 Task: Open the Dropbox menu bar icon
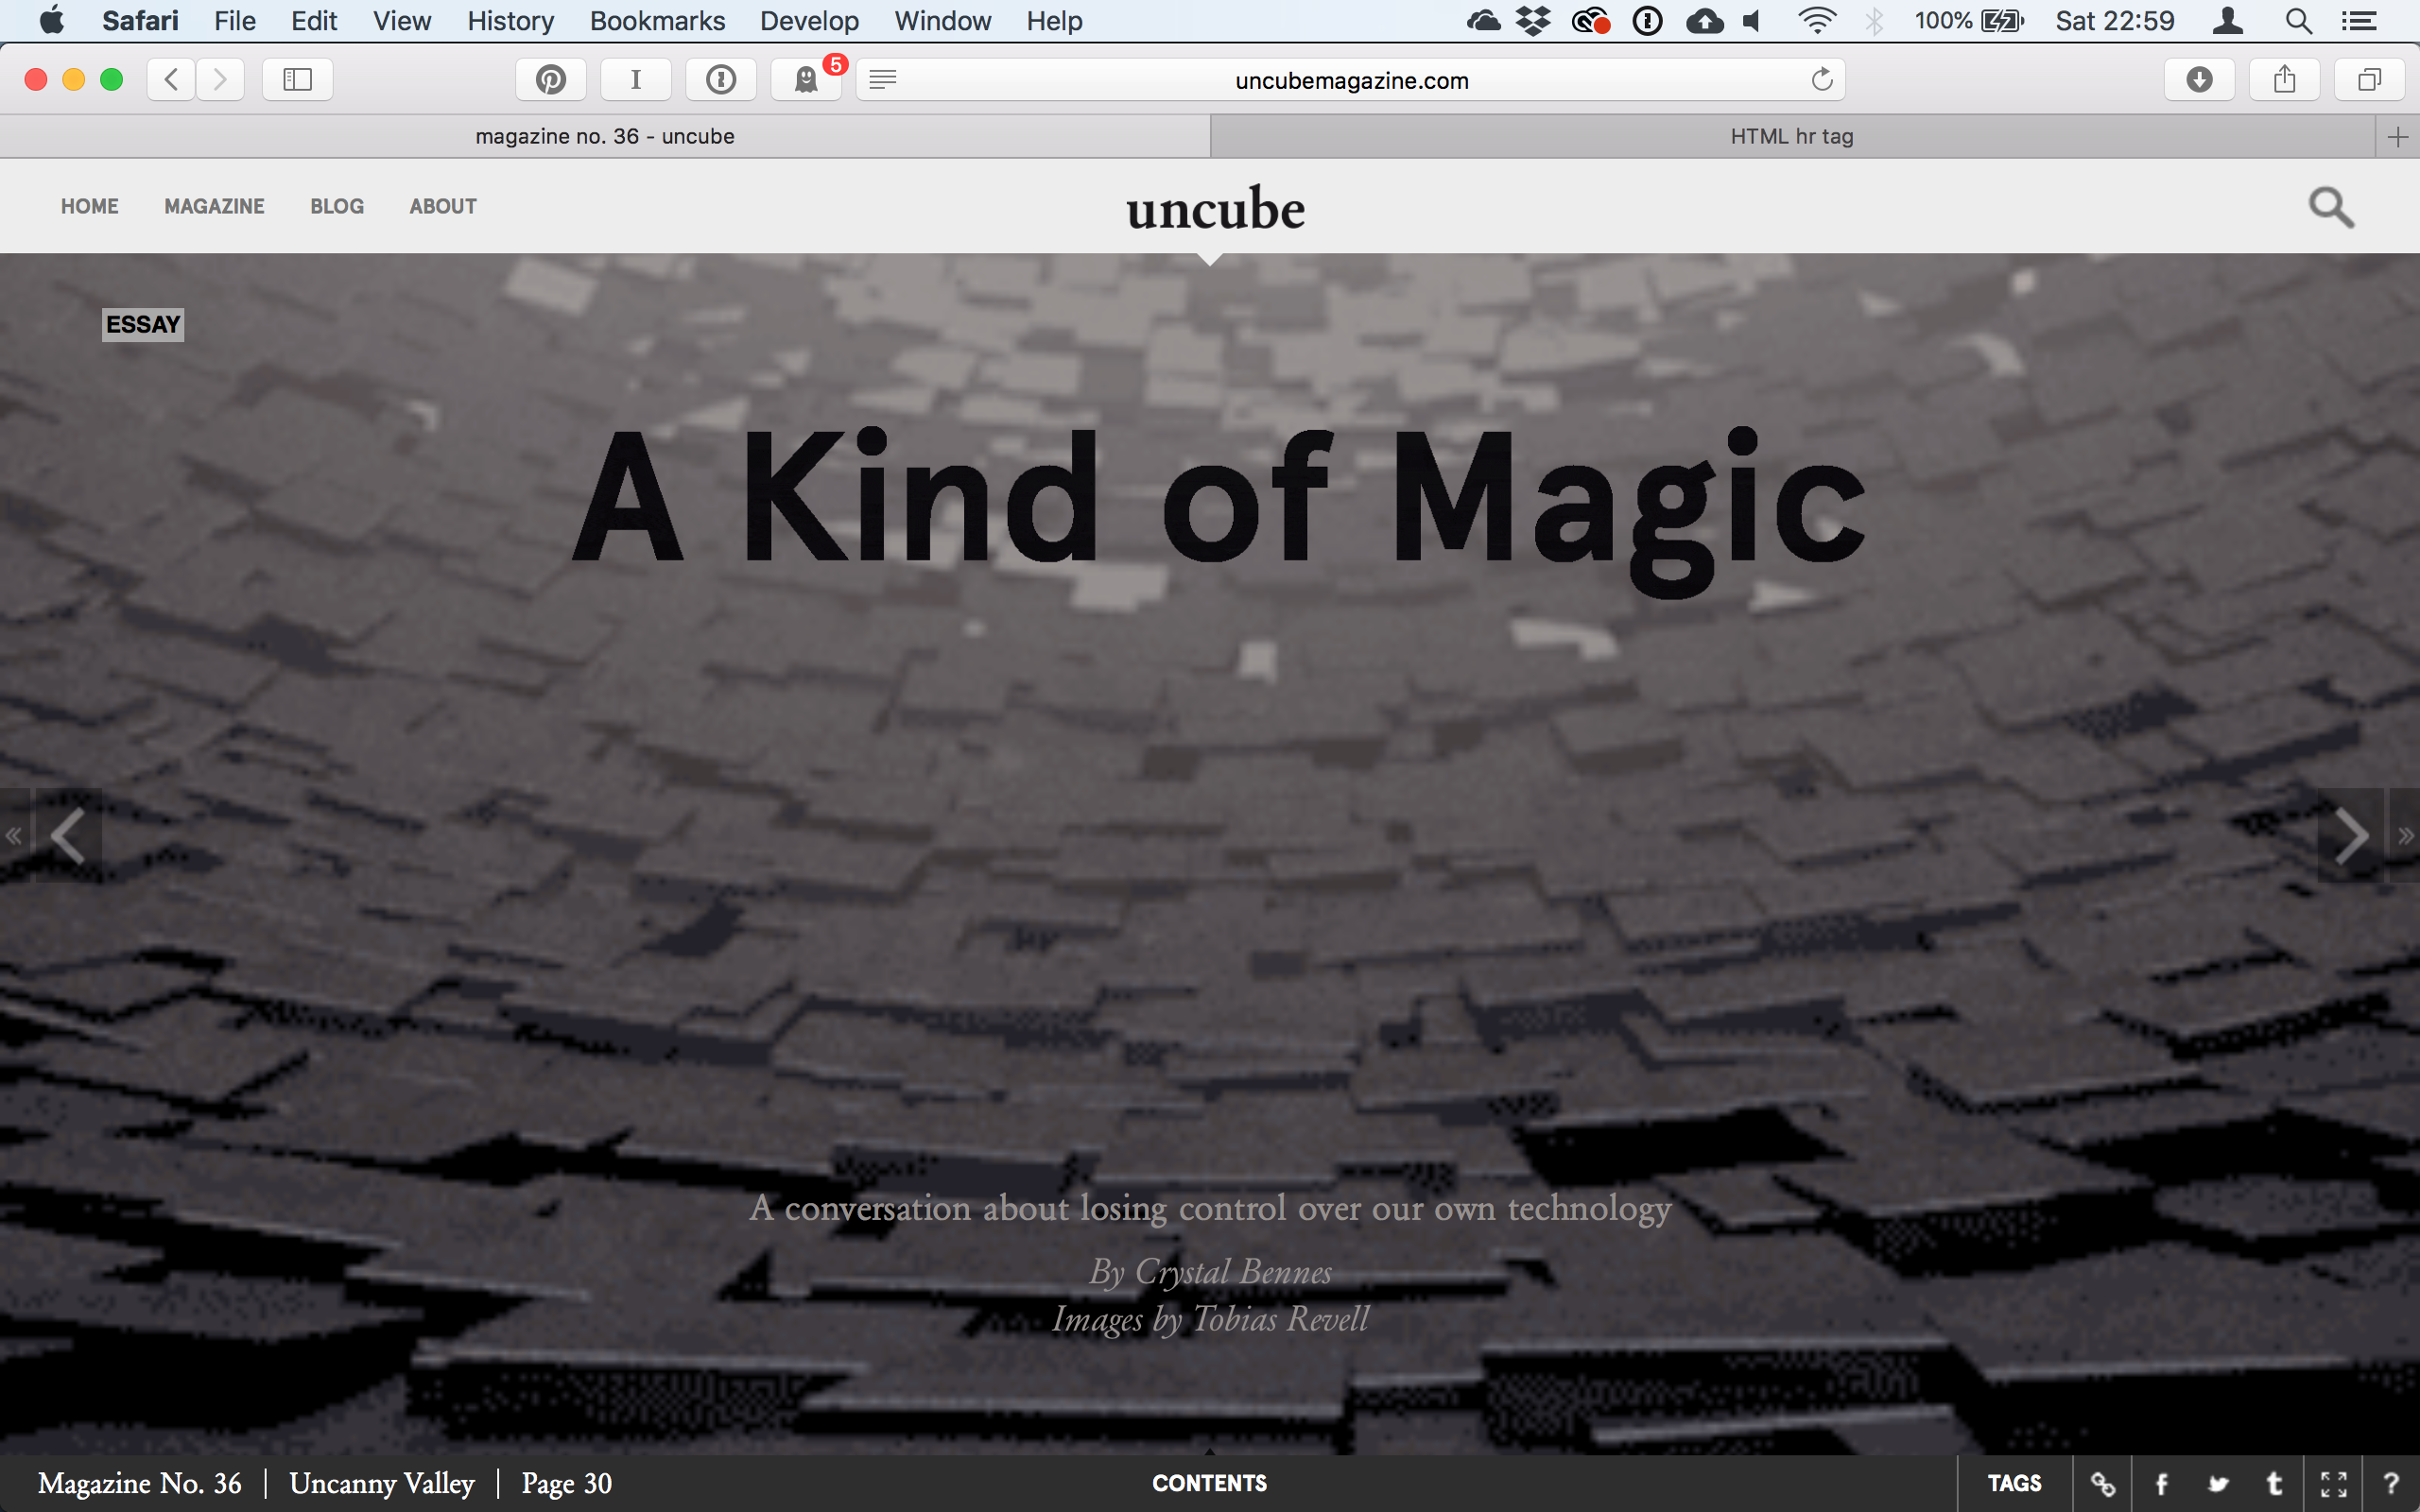pyautogui.click(x=1533, y=20)
